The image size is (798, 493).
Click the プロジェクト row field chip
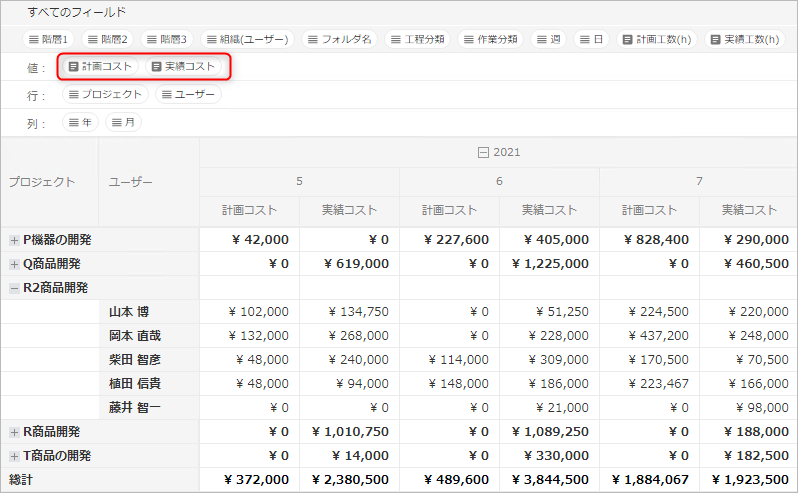point(105,94)
